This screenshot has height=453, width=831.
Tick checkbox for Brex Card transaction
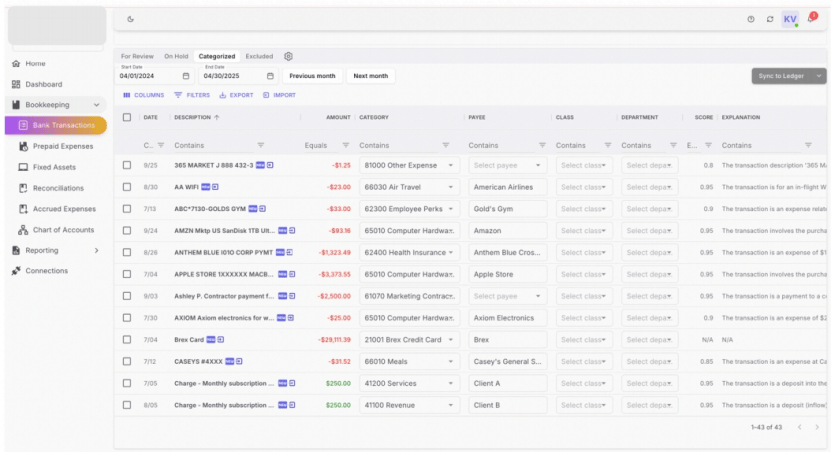coord(127,340)
